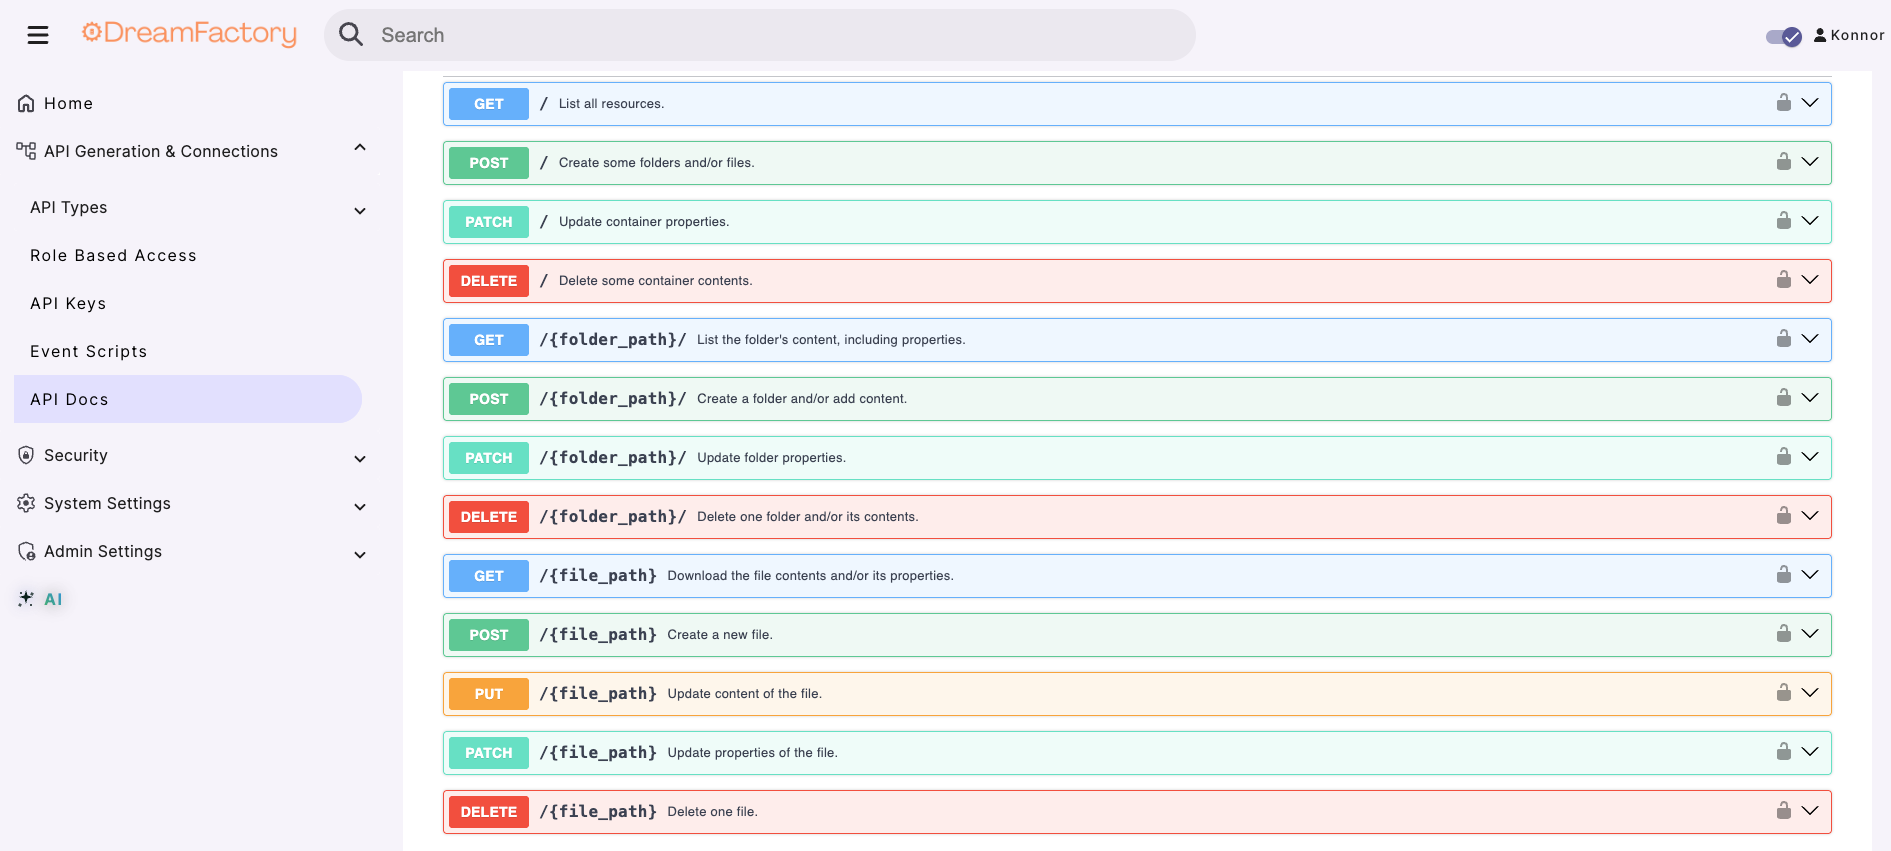Click PATCH button for Update properties of the file
This screenshot has height=851, width=1891.
pyautogui.click(x=489, y=753)
